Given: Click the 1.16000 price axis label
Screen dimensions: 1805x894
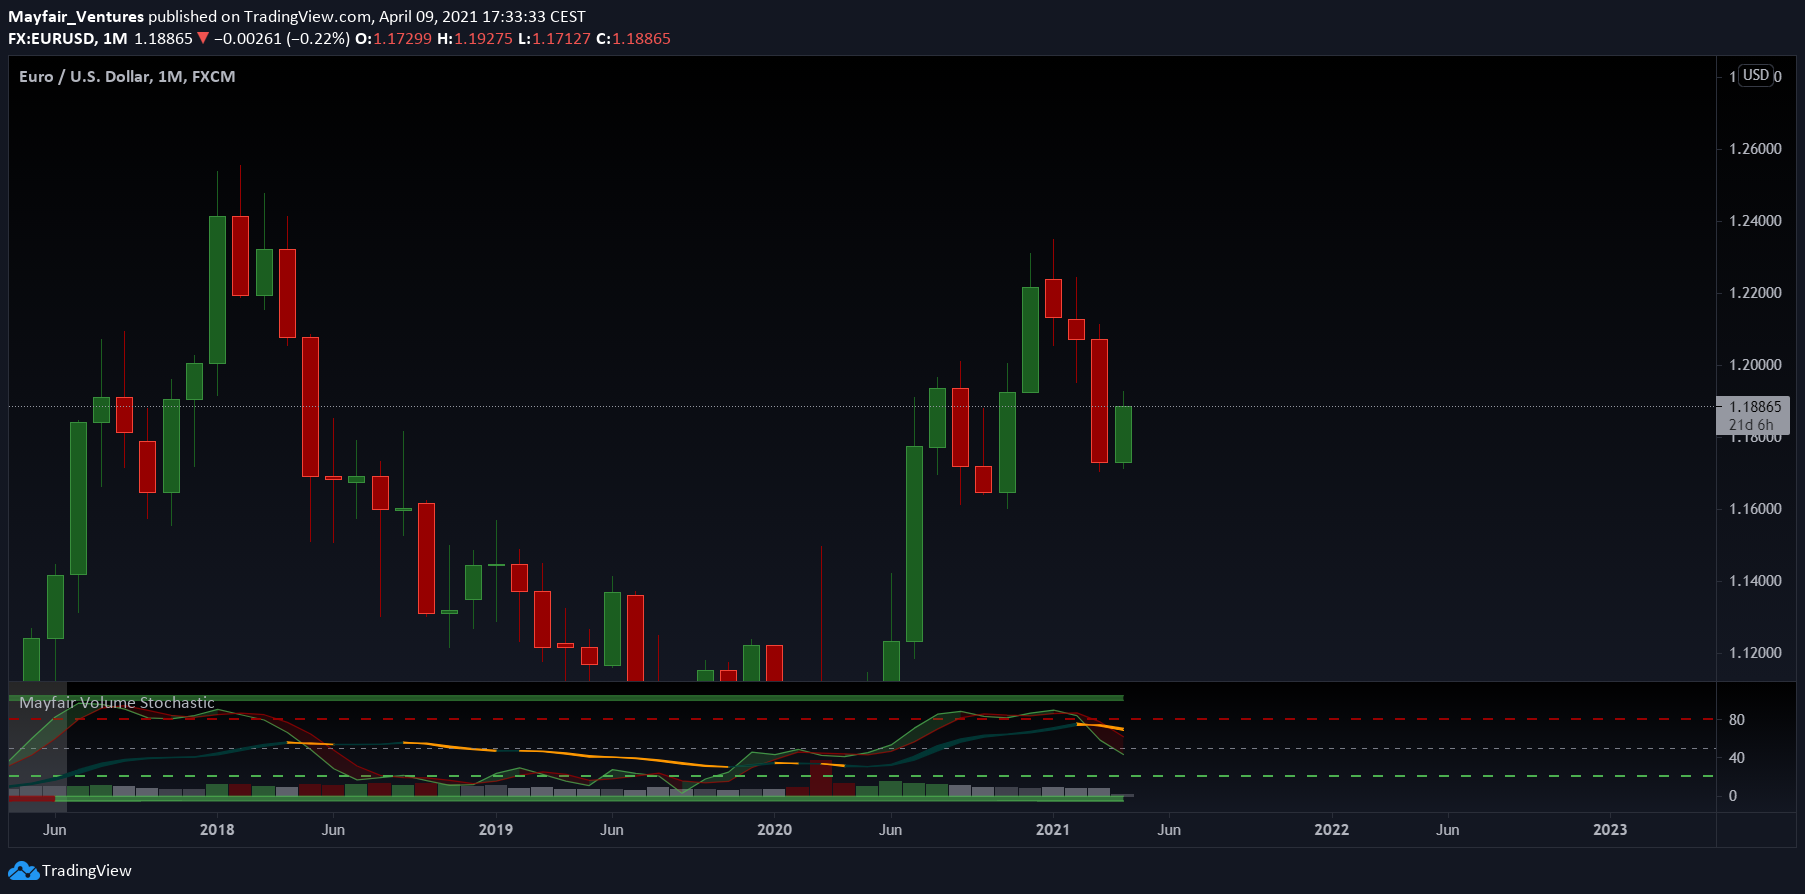Looking at the screenshot, I should tap(1755, 508).
